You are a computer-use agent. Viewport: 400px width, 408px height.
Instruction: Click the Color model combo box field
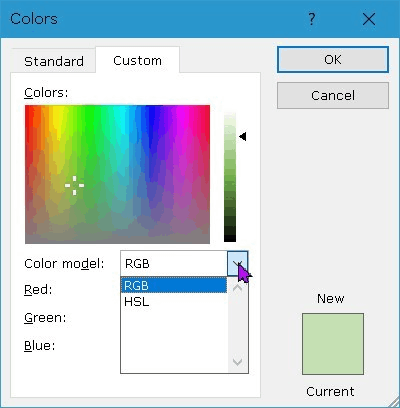(x=174, y=263)
